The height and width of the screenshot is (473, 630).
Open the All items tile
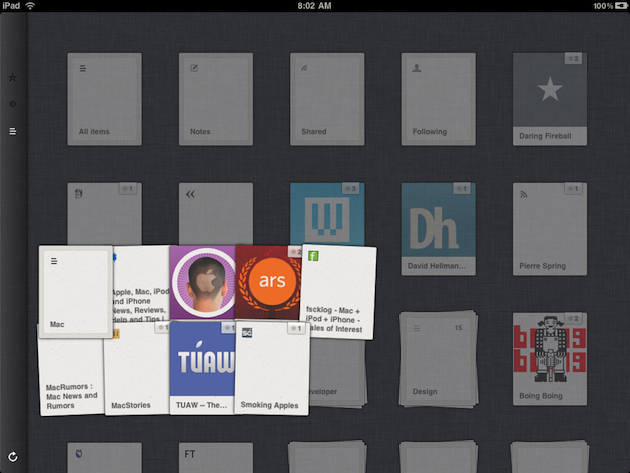104,98
